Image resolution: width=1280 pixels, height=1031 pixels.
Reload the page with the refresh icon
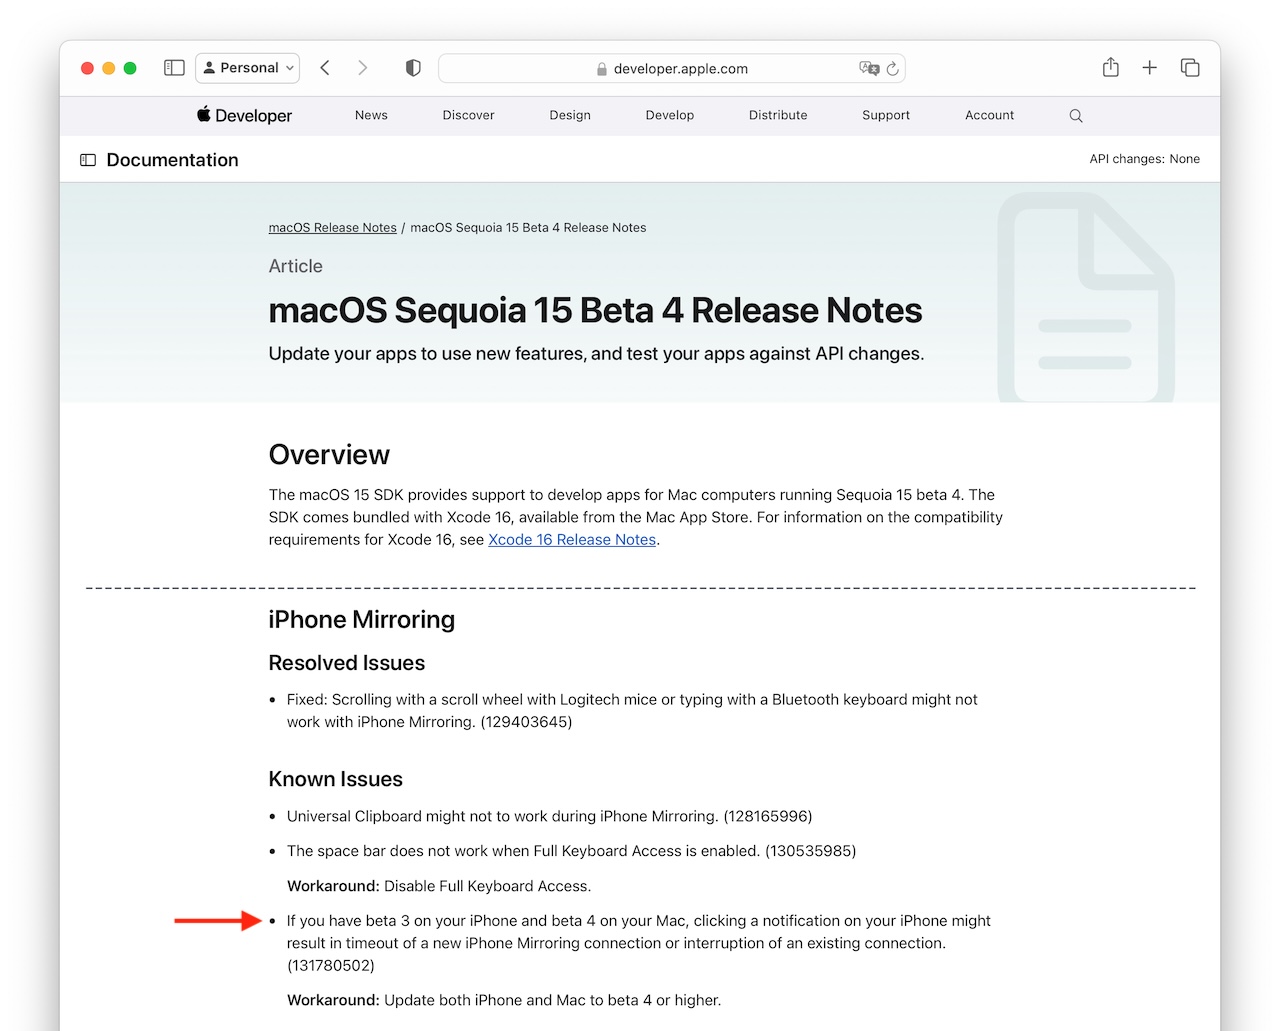point(893,68)
